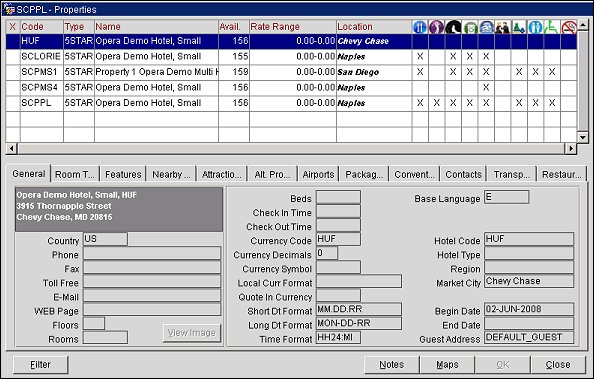Open property Notes
Viewport: 594px width, 379px height.
(x=392, y=365)
